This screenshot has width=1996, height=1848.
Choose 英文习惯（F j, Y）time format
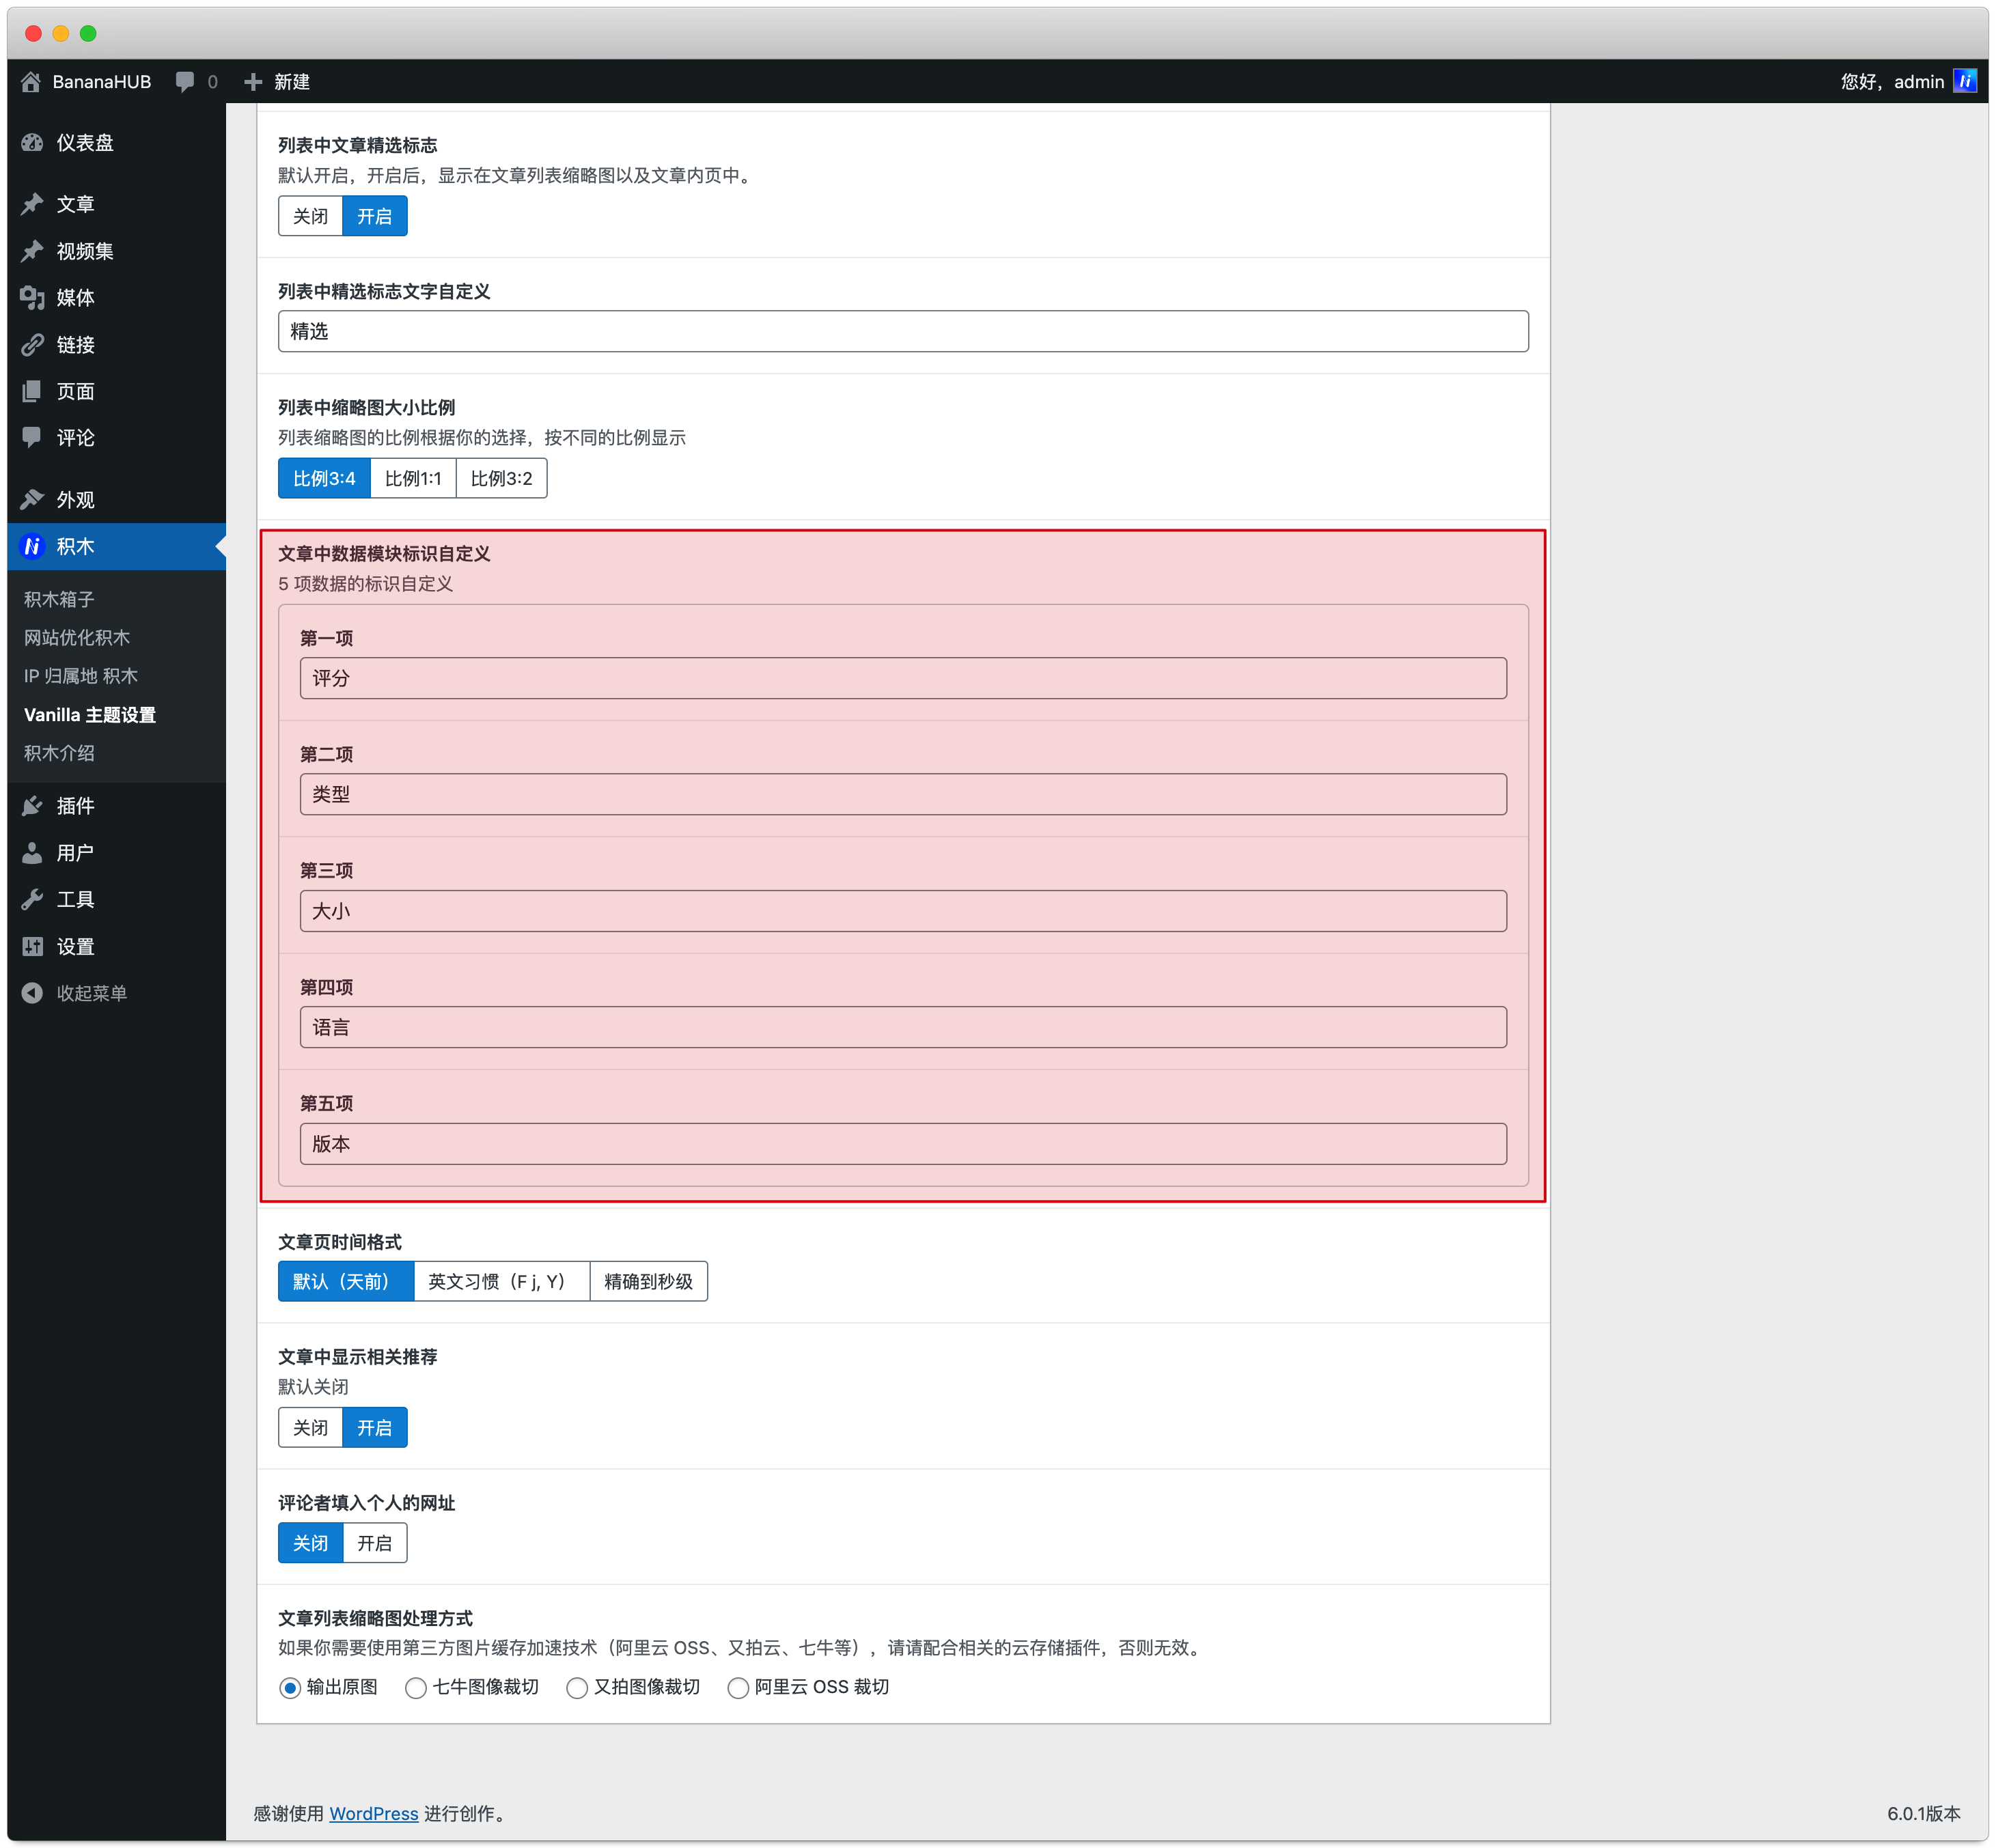501,1281
